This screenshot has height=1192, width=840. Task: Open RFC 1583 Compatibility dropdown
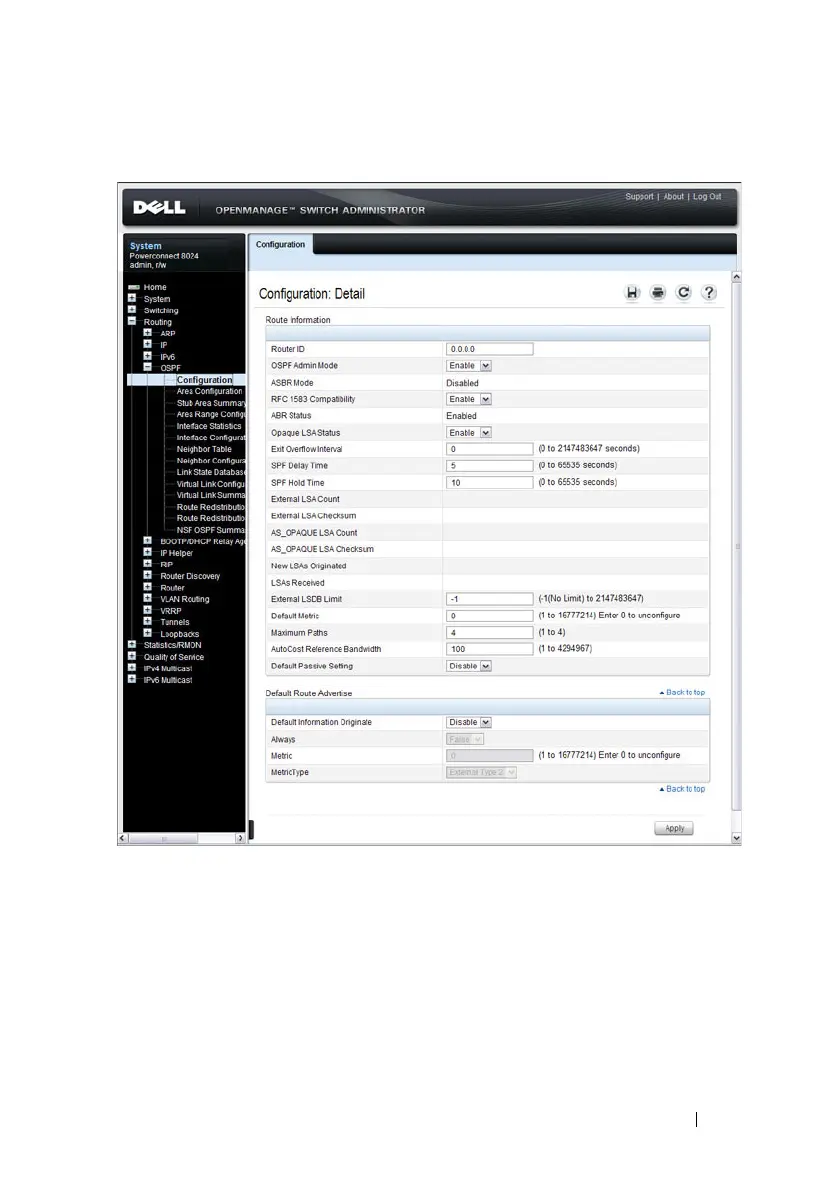[469, 399]
